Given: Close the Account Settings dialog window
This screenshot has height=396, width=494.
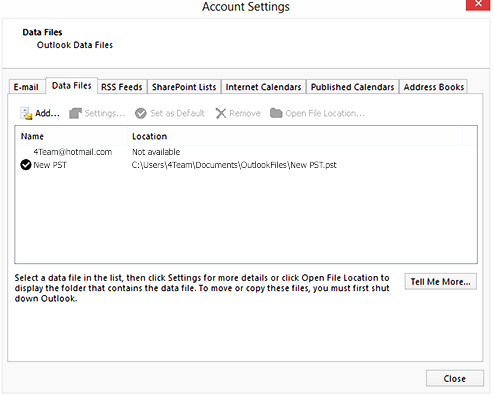Looking at the screenshot, I should 478,4.
